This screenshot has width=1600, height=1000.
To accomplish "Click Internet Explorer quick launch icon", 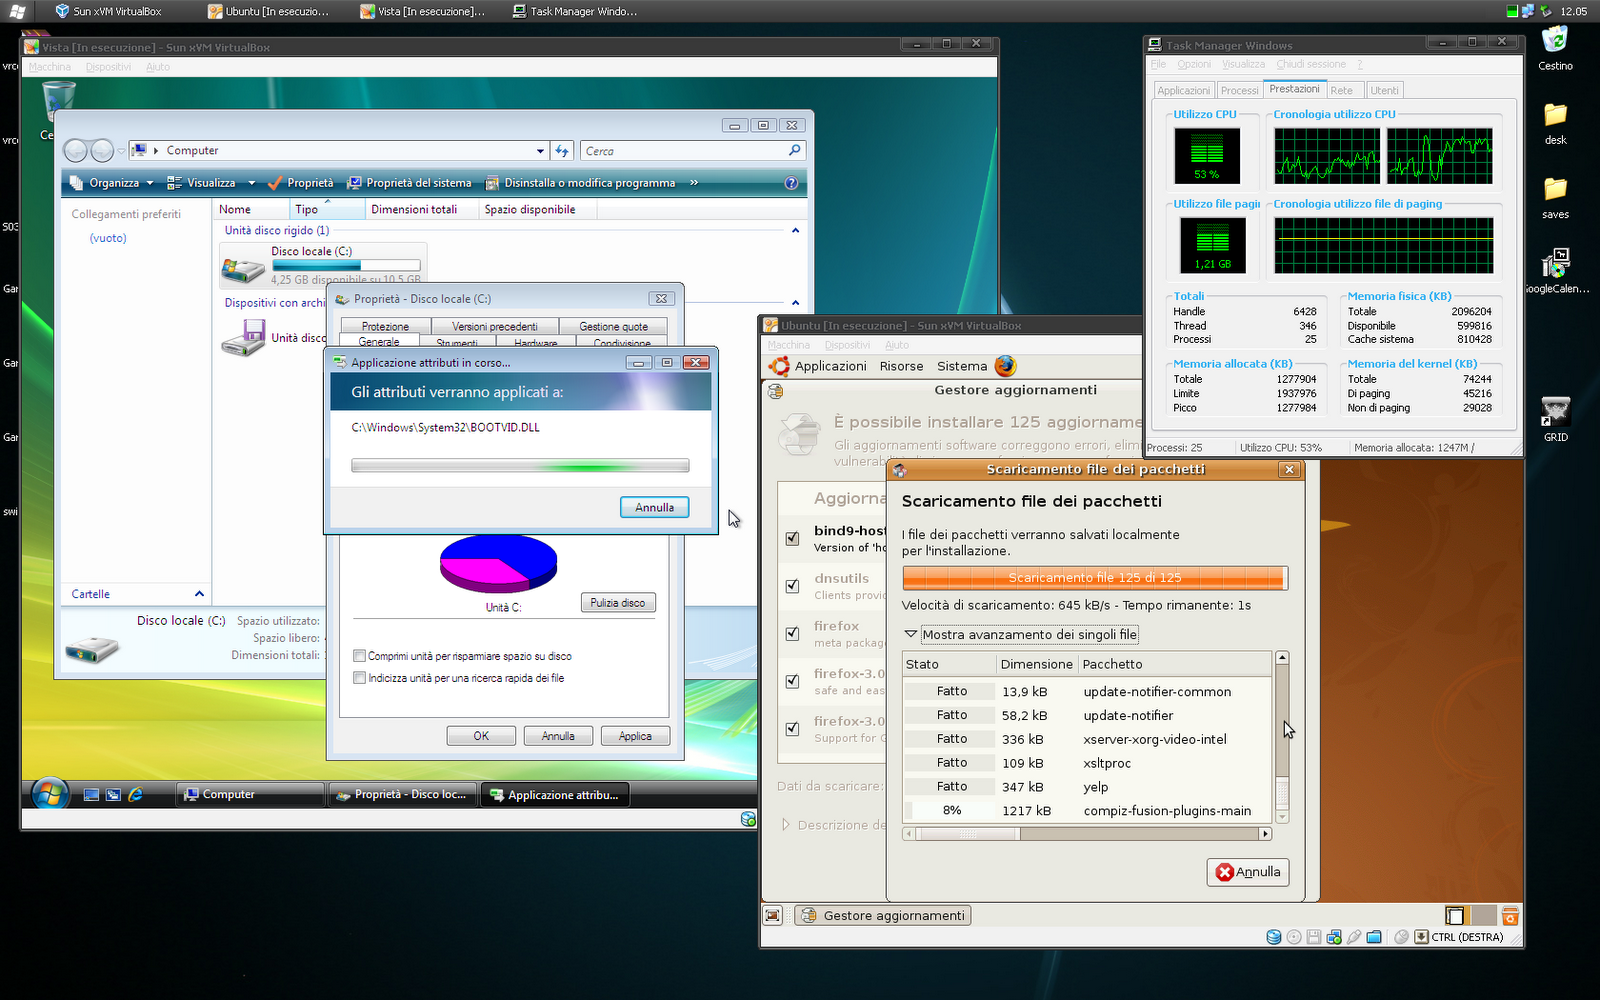I will click(135, 794).
